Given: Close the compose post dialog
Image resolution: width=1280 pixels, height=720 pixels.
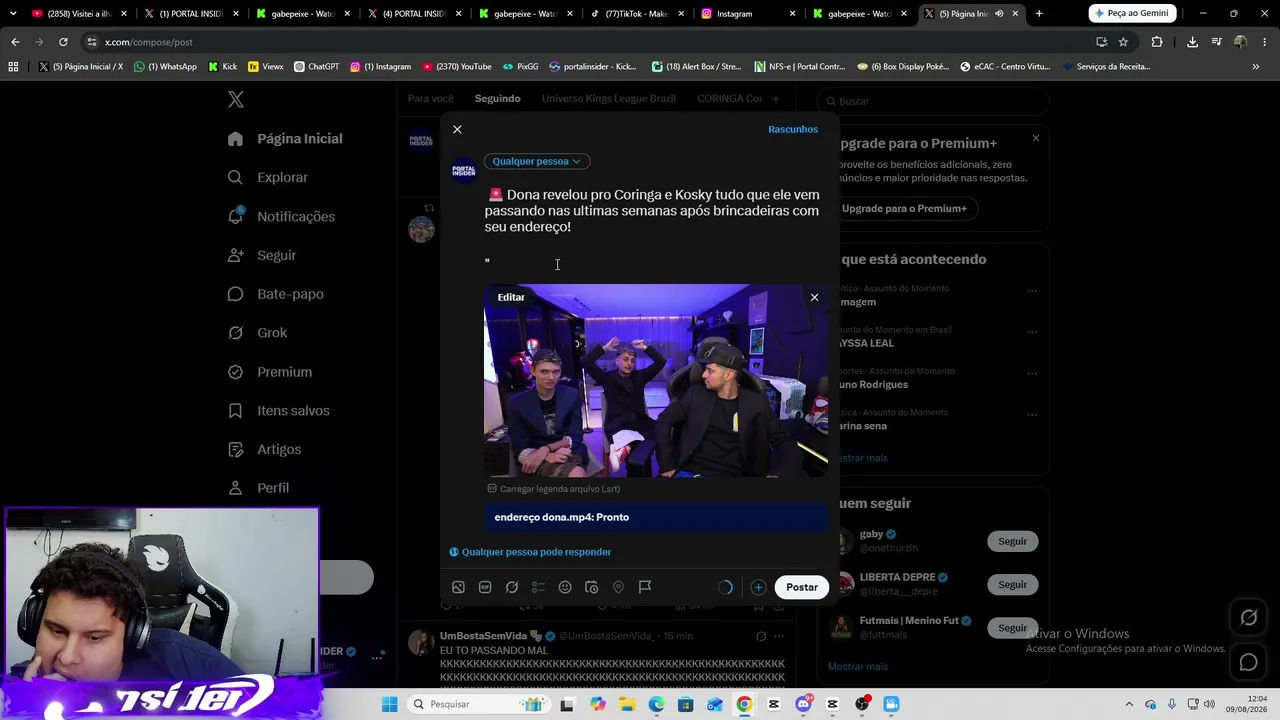Looking at the screenshot, I should click(x=457, y=129).
